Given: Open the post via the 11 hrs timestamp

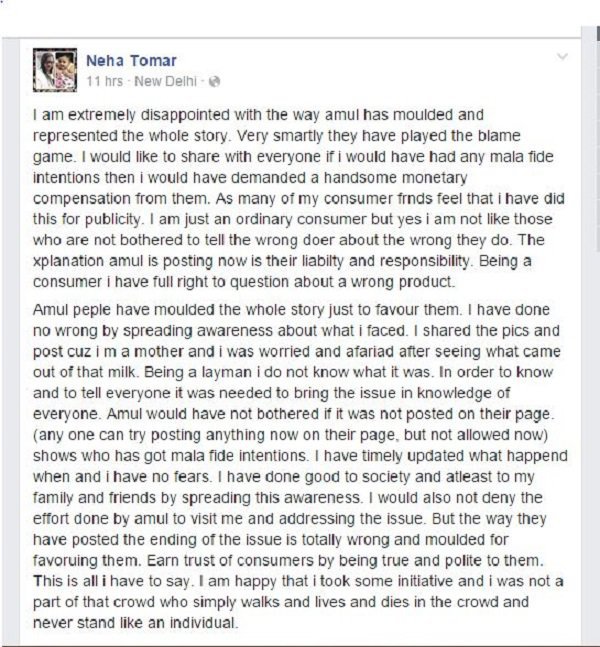Looking at the screenshot, I should (x=104, y=81).
